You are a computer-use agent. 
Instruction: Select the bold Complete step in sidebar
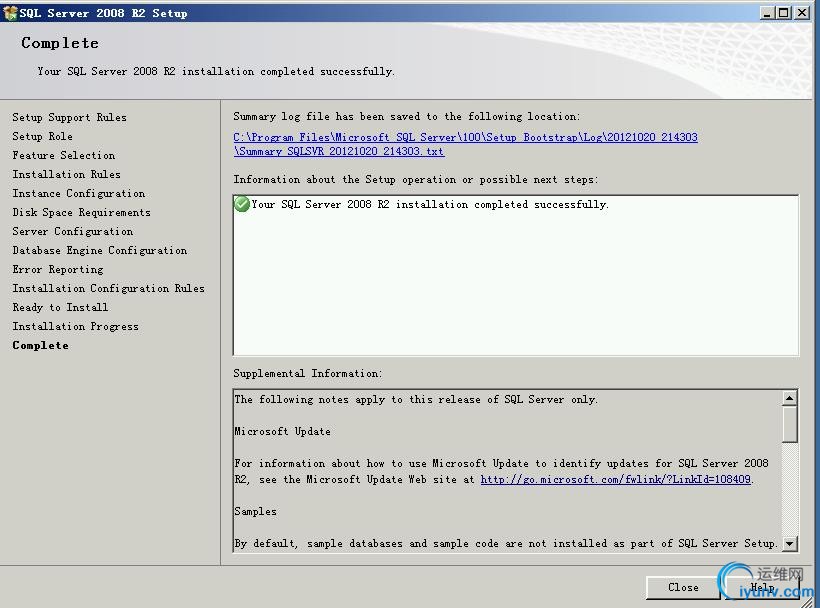pos(40,345)
